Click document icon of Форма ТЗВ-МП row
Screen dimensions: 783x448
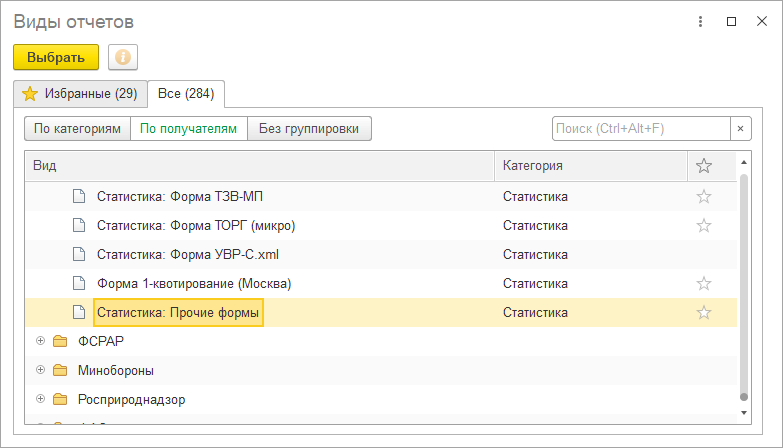point(79,197)
